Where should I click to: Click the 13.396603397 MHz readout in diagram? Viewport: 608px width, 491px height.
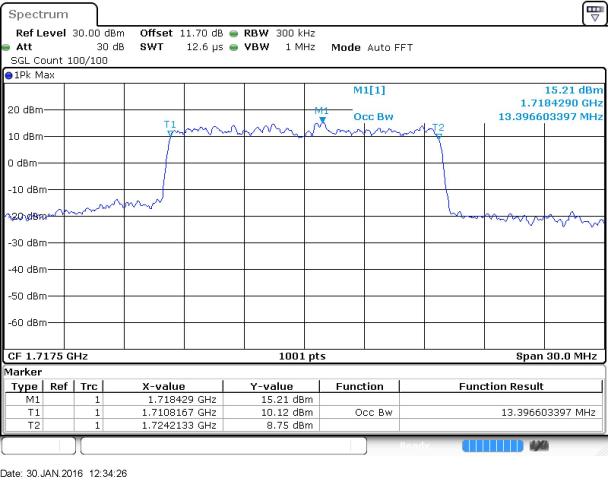click(x=551, y=117)
